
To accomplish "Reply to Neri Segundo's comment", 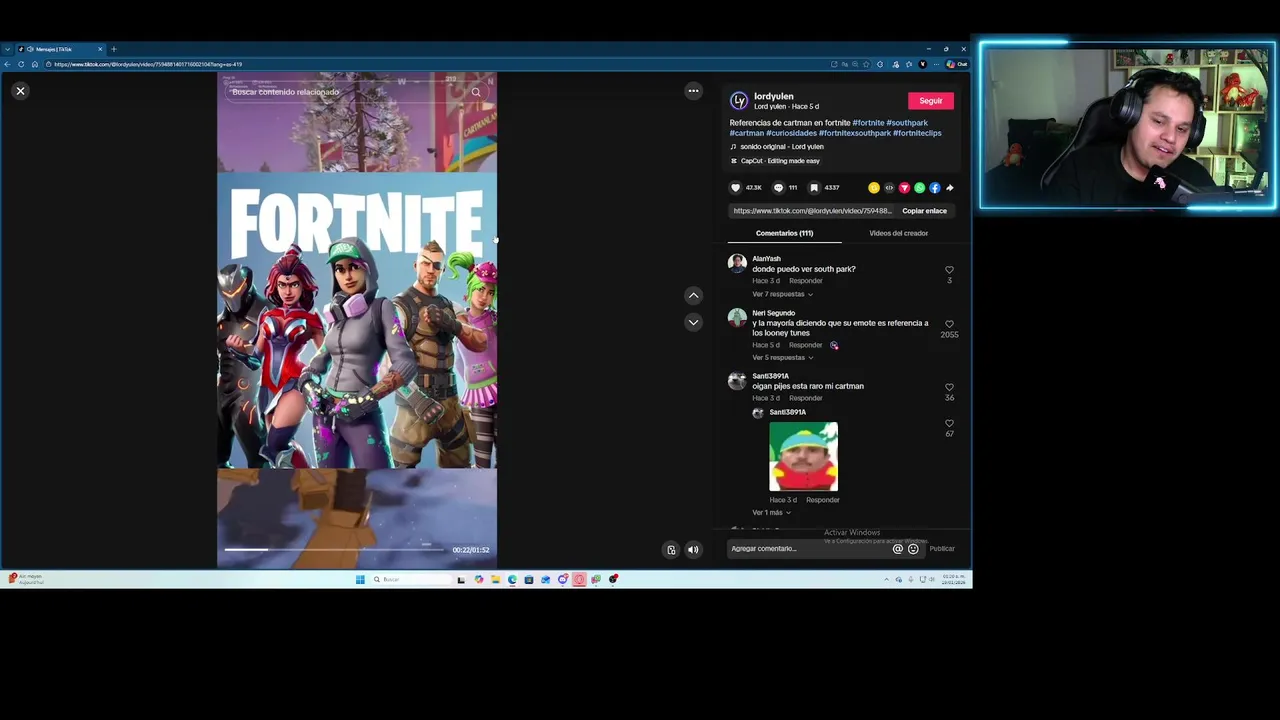I will (805, 345).
